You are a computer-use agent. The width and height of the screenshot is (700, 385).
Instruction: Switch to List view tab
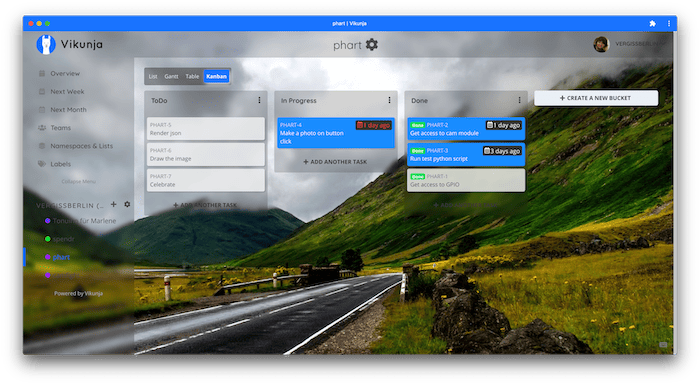[x=153, y=76]
